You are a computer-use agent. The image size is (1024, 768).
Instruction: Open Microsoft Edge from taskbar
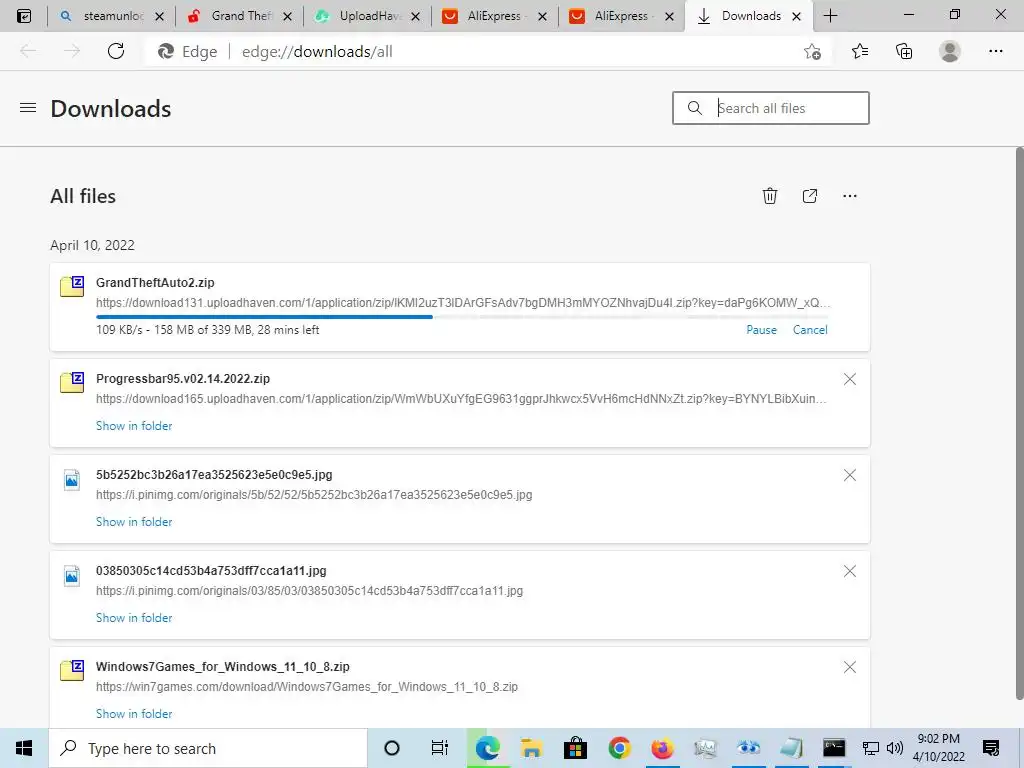coord(487,748)
